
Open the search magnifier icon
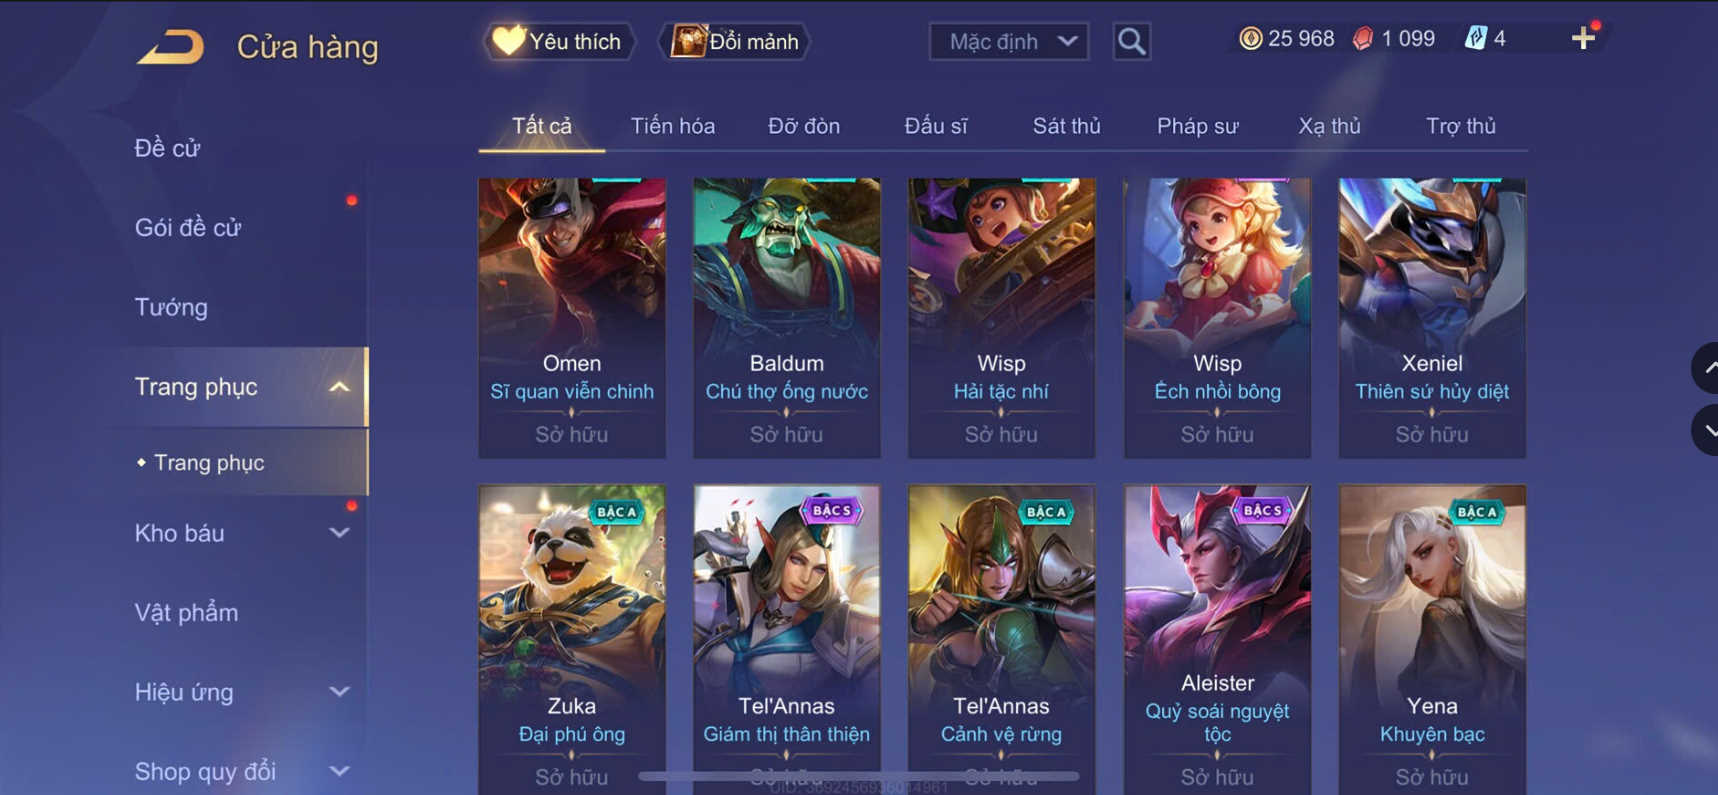(1131, 41)
